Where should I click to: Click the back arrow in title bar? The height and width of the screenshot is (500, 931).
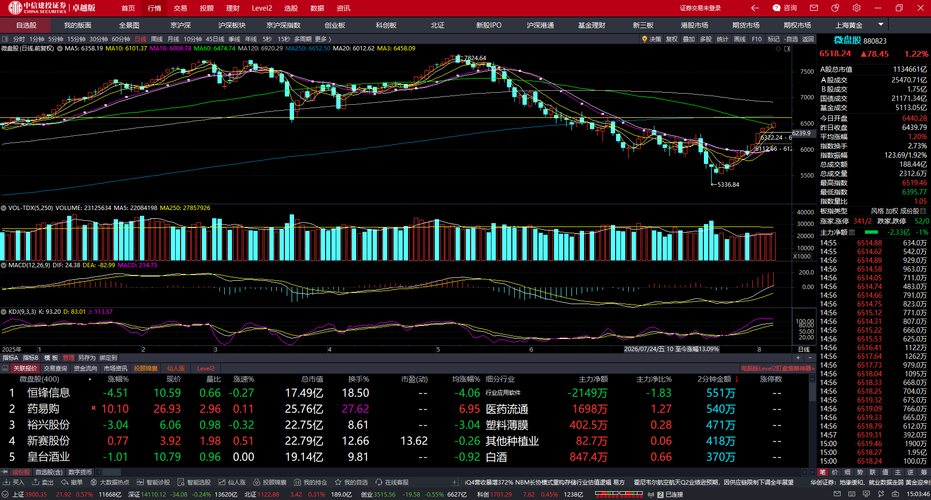pos(755,8)
